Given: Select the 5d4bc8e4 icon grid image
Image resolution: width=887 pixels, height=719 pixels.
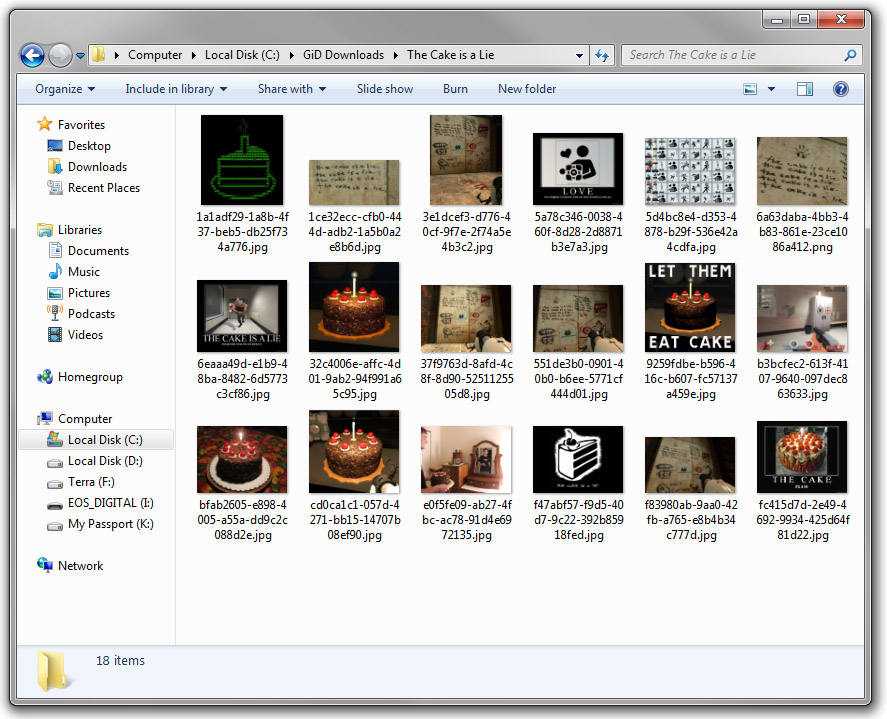Looking at the screenshot, I should click(x=690, y=171).
